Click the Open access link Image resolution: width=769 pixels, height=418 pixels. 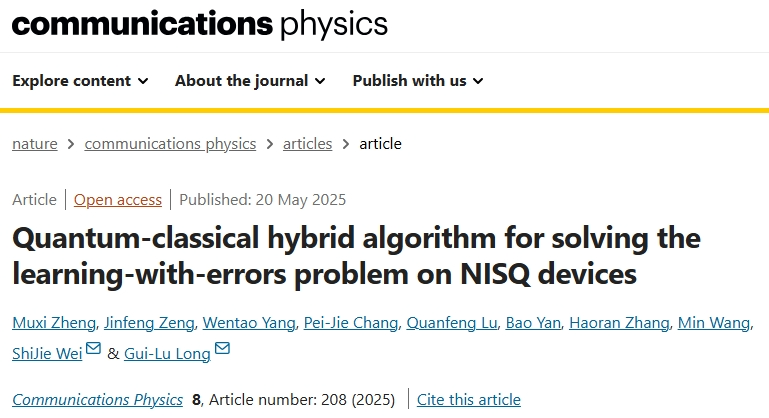click(x=118, y=200)
